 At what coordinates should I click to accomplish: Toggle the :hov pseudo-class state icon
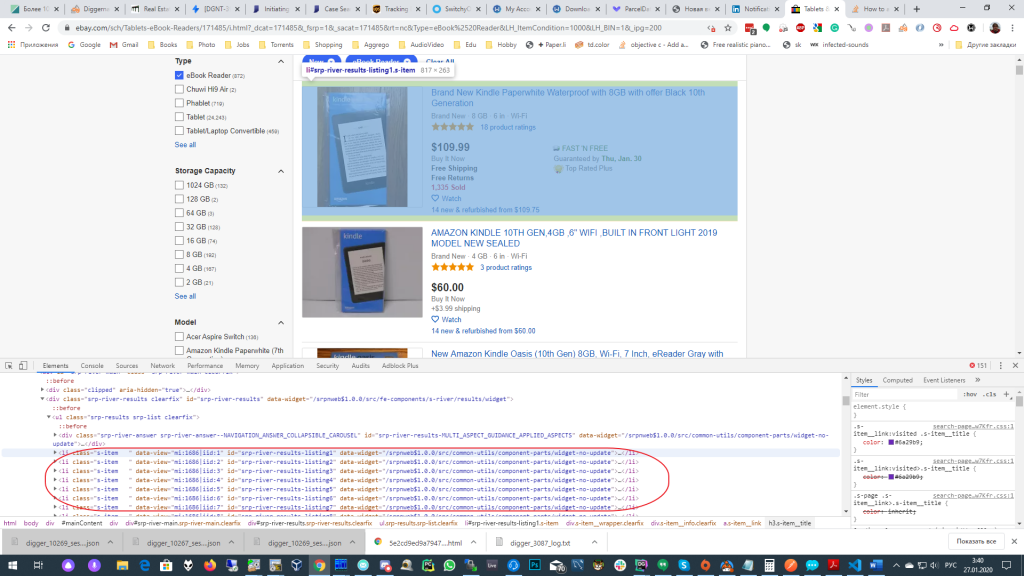click(970, 394)
